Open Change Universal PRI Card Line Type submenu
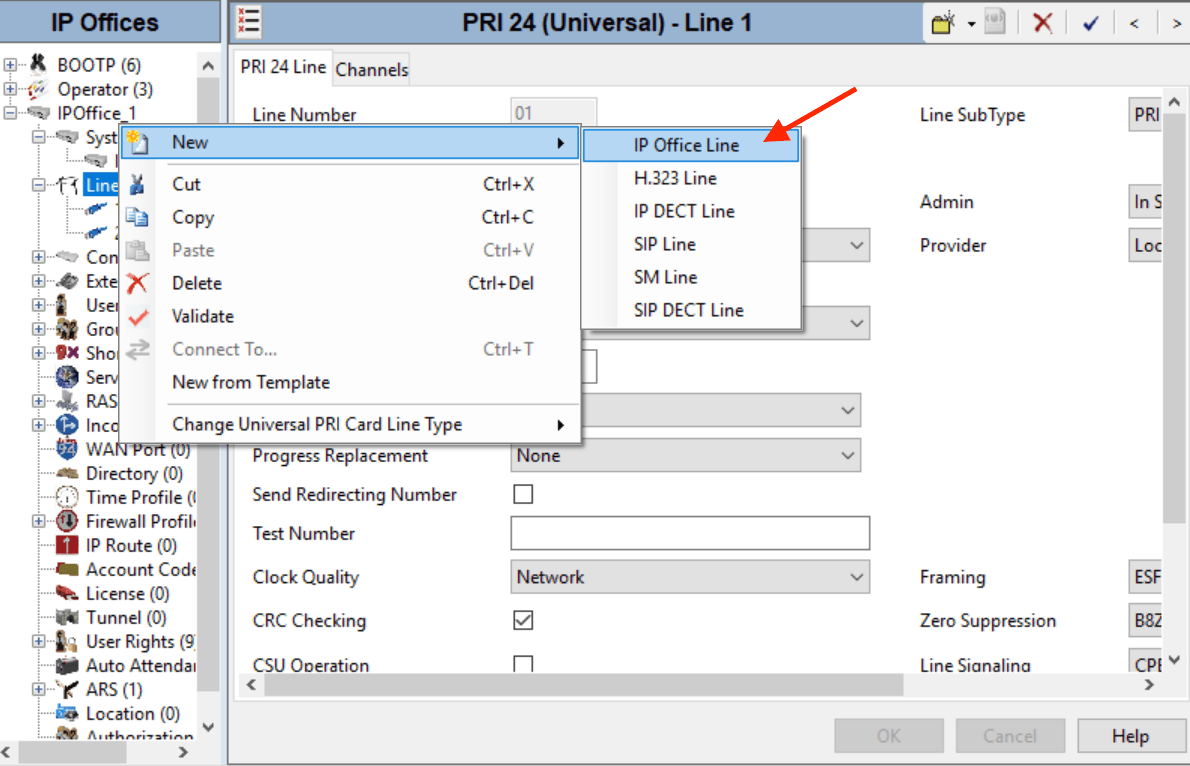Viewport: 1190px width, 766px height. [x=350, y=424]
